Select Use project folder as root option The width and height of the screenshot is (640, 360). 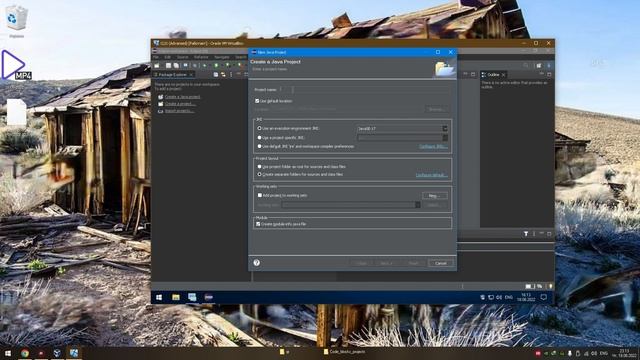pos(259,167)
